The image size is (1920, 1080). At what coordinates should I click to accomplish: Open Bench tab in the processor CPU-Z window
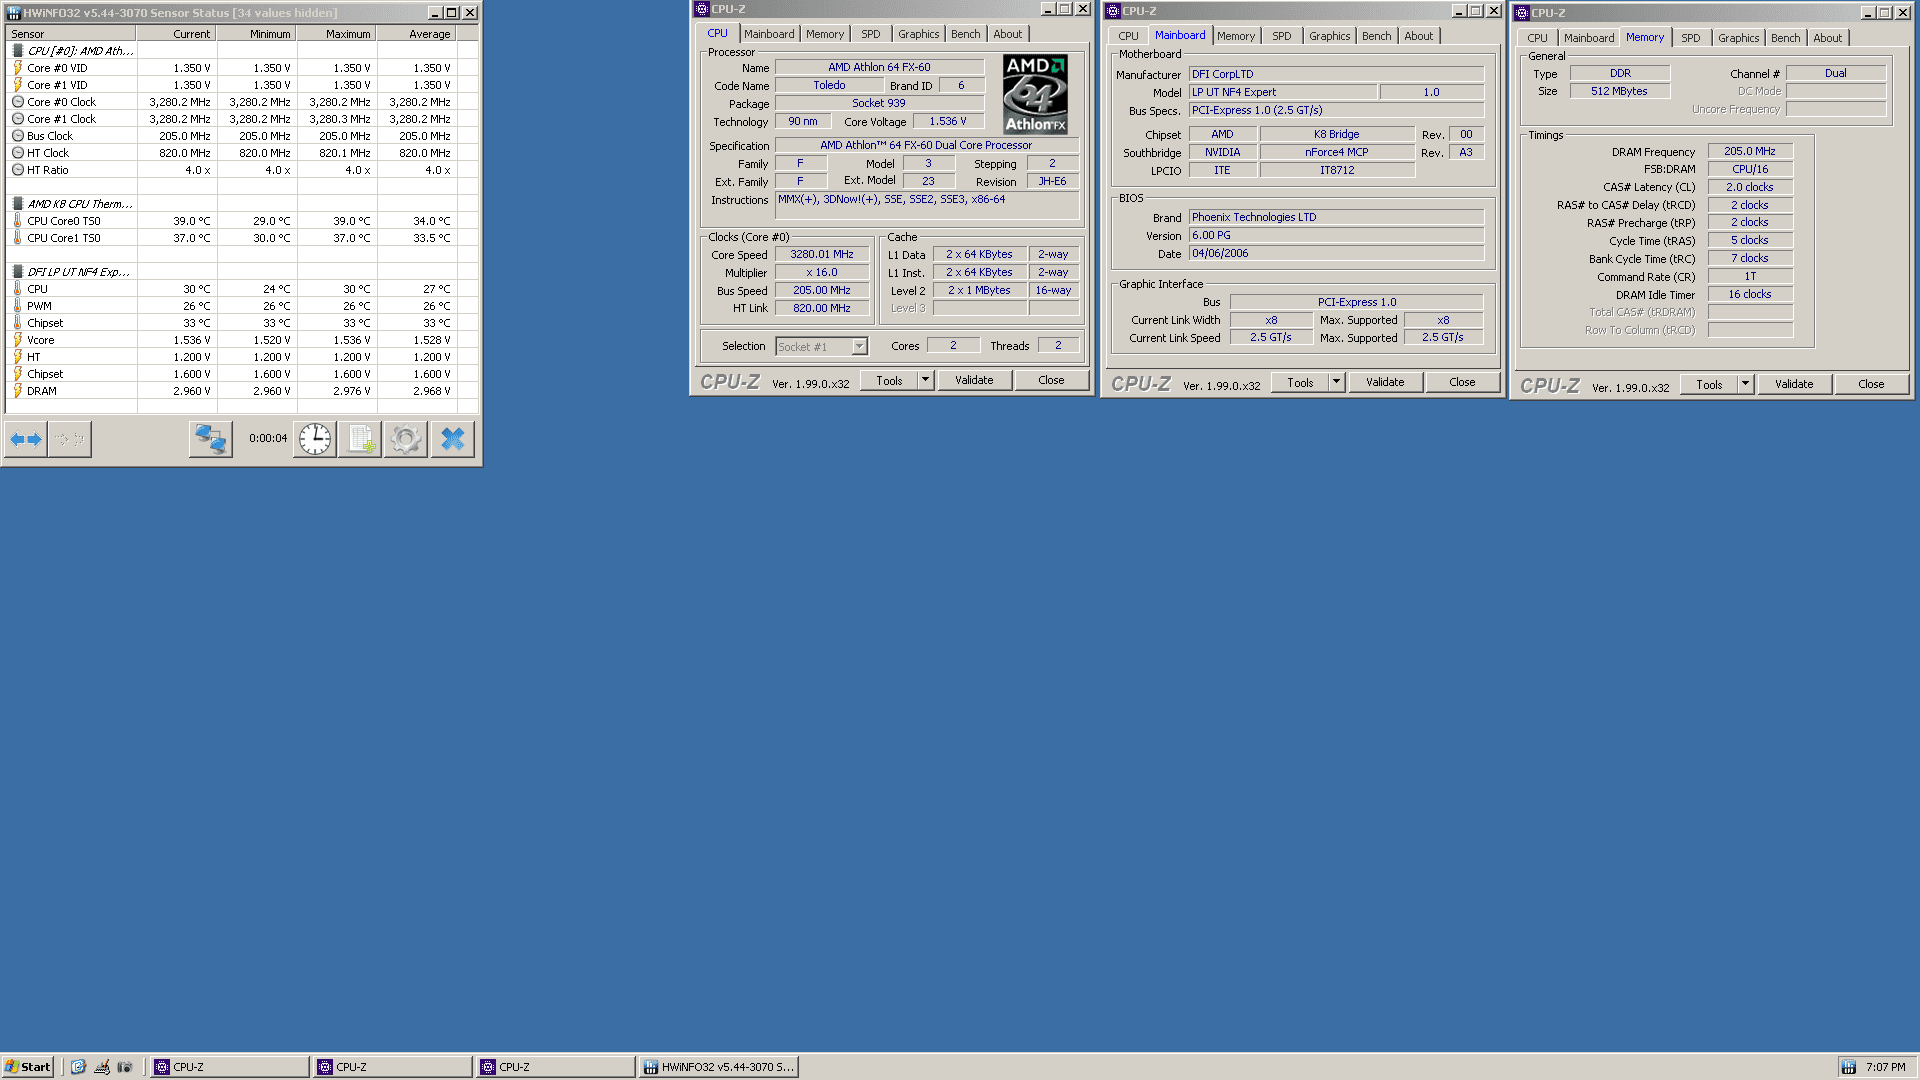pos(965,34)
